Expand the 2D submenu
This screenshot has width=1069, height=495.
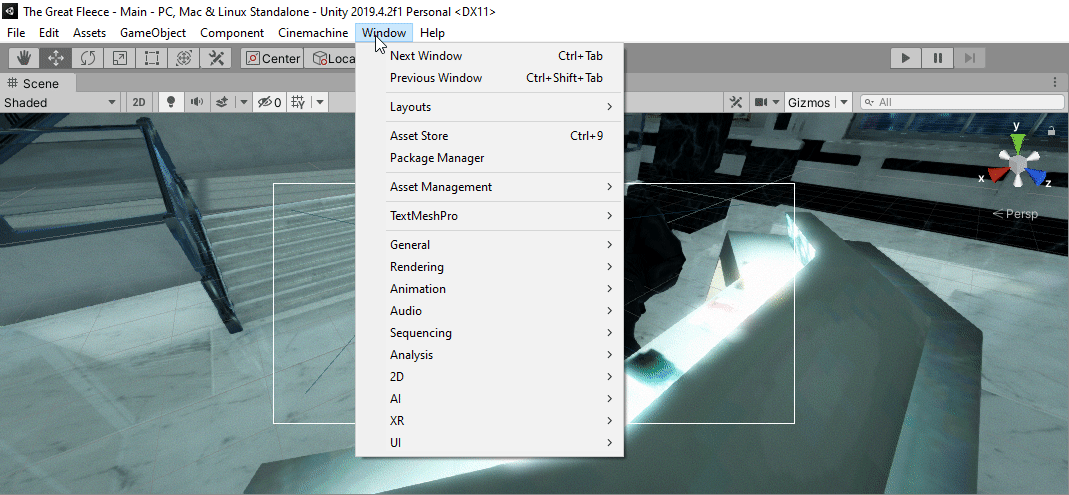(x=490, y=376)
